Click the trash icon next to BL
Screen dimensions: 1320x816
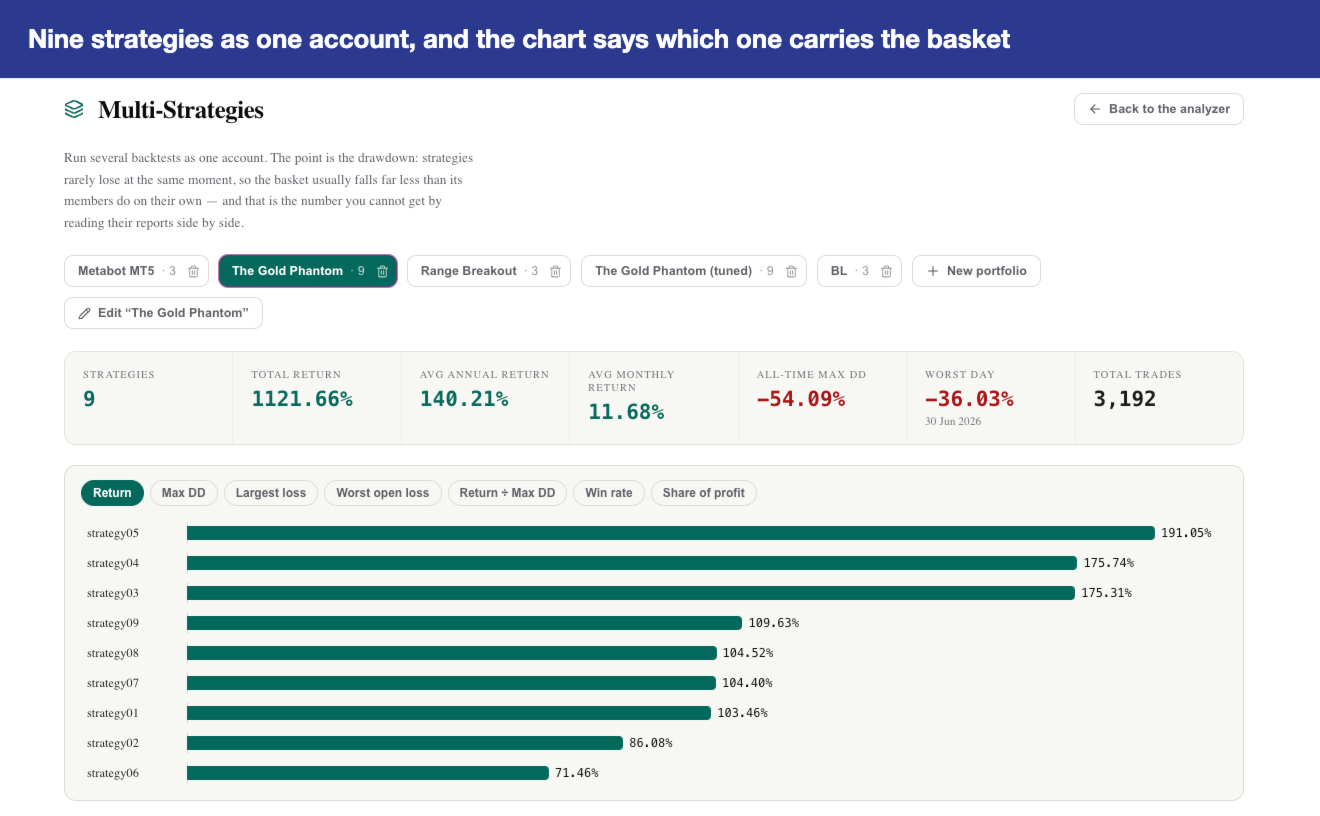pyautogui.click(x=886, y=271)
